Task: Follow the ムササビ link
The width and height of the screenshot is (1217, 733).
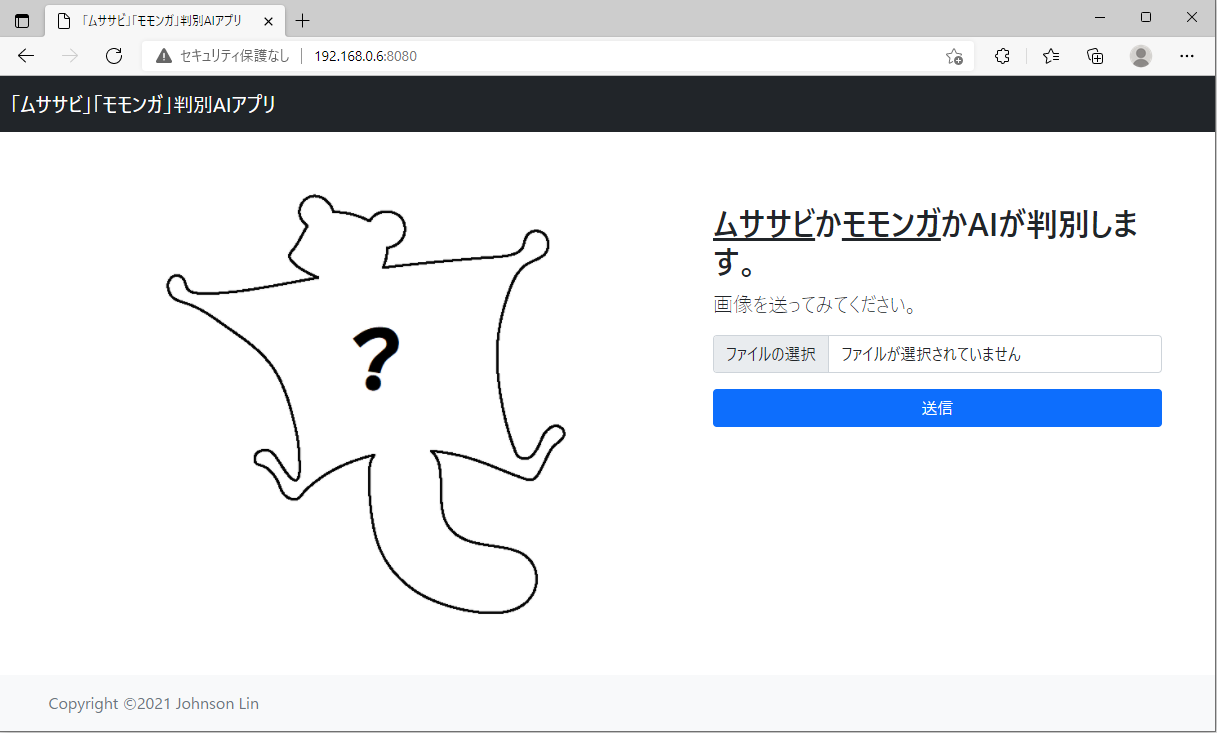Action: click(763, 225)
